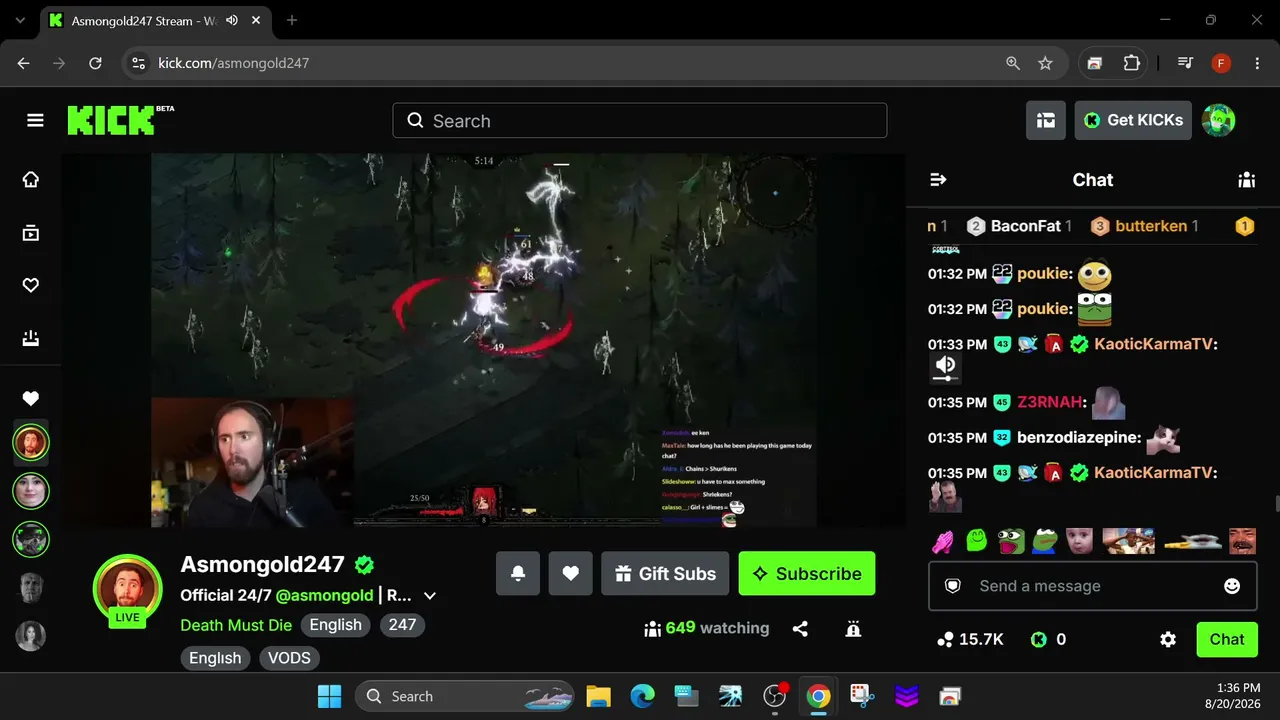1280x720 pixels.
Task: Open KaoticKarmaTV profile from 01:33 PM message
Action: [x=1152, y=344]
